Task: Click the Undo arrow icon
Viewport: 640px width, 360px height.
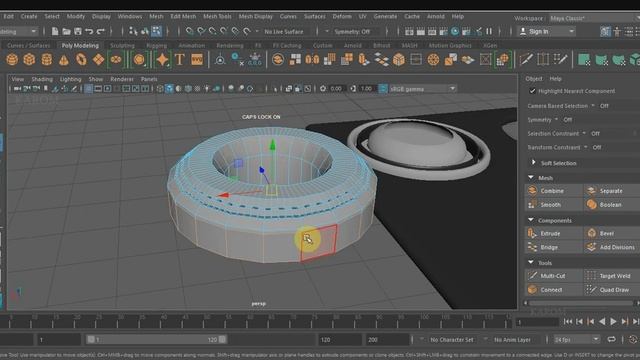Action: click(89, 31)
